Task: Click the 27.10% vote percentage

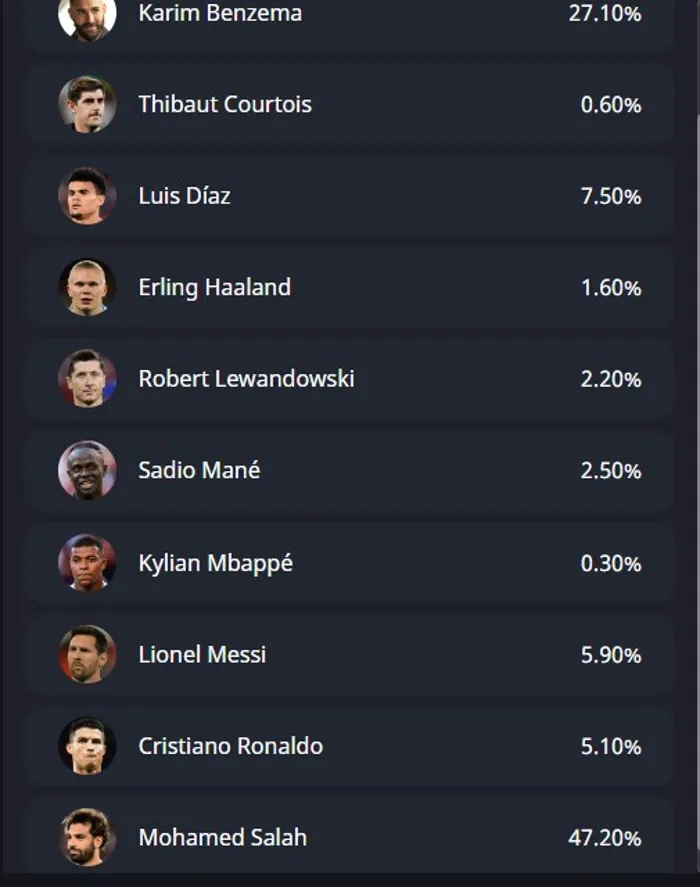Action: (x=605, y=13)
